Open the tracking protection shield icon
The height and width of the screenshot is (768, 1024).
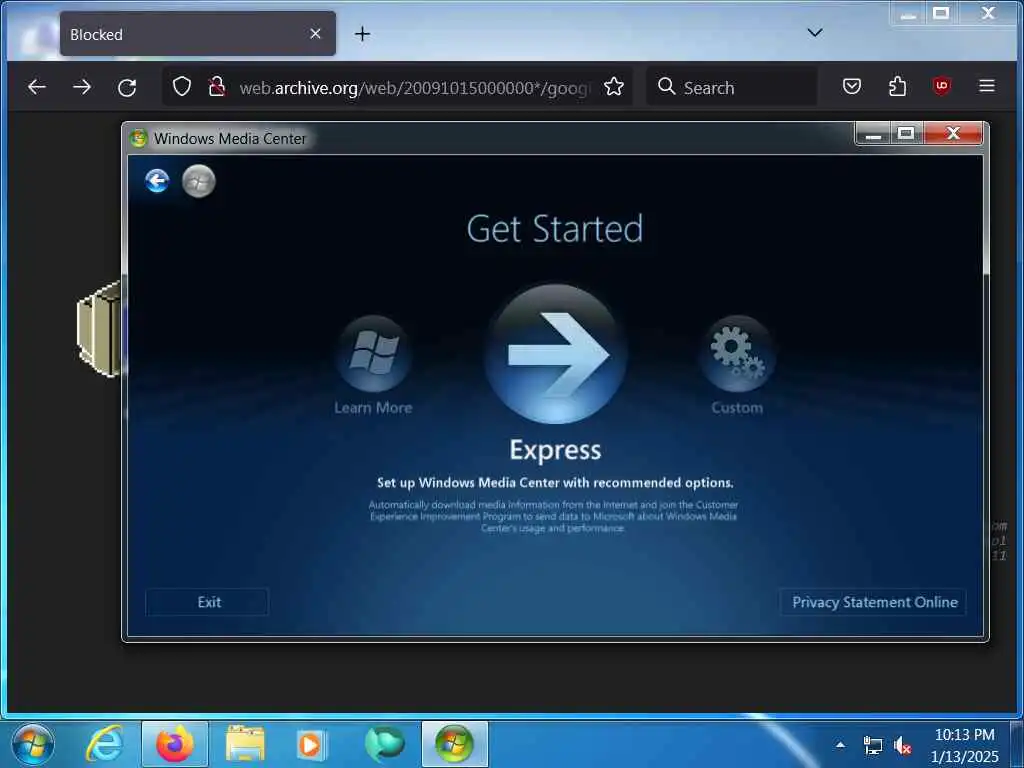coord(182,86)
